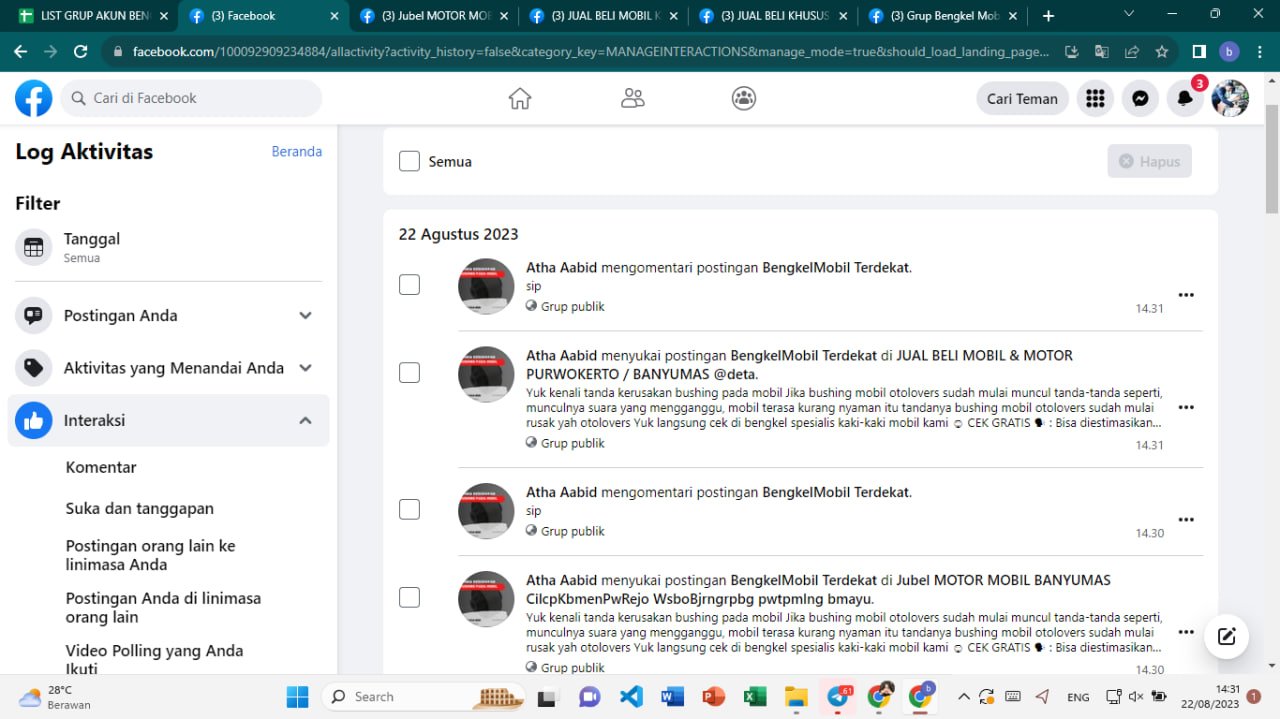1280x719 pixels.
Task: Switch to JUAL BELI MOBIL tab
Action: pos(604,16)
